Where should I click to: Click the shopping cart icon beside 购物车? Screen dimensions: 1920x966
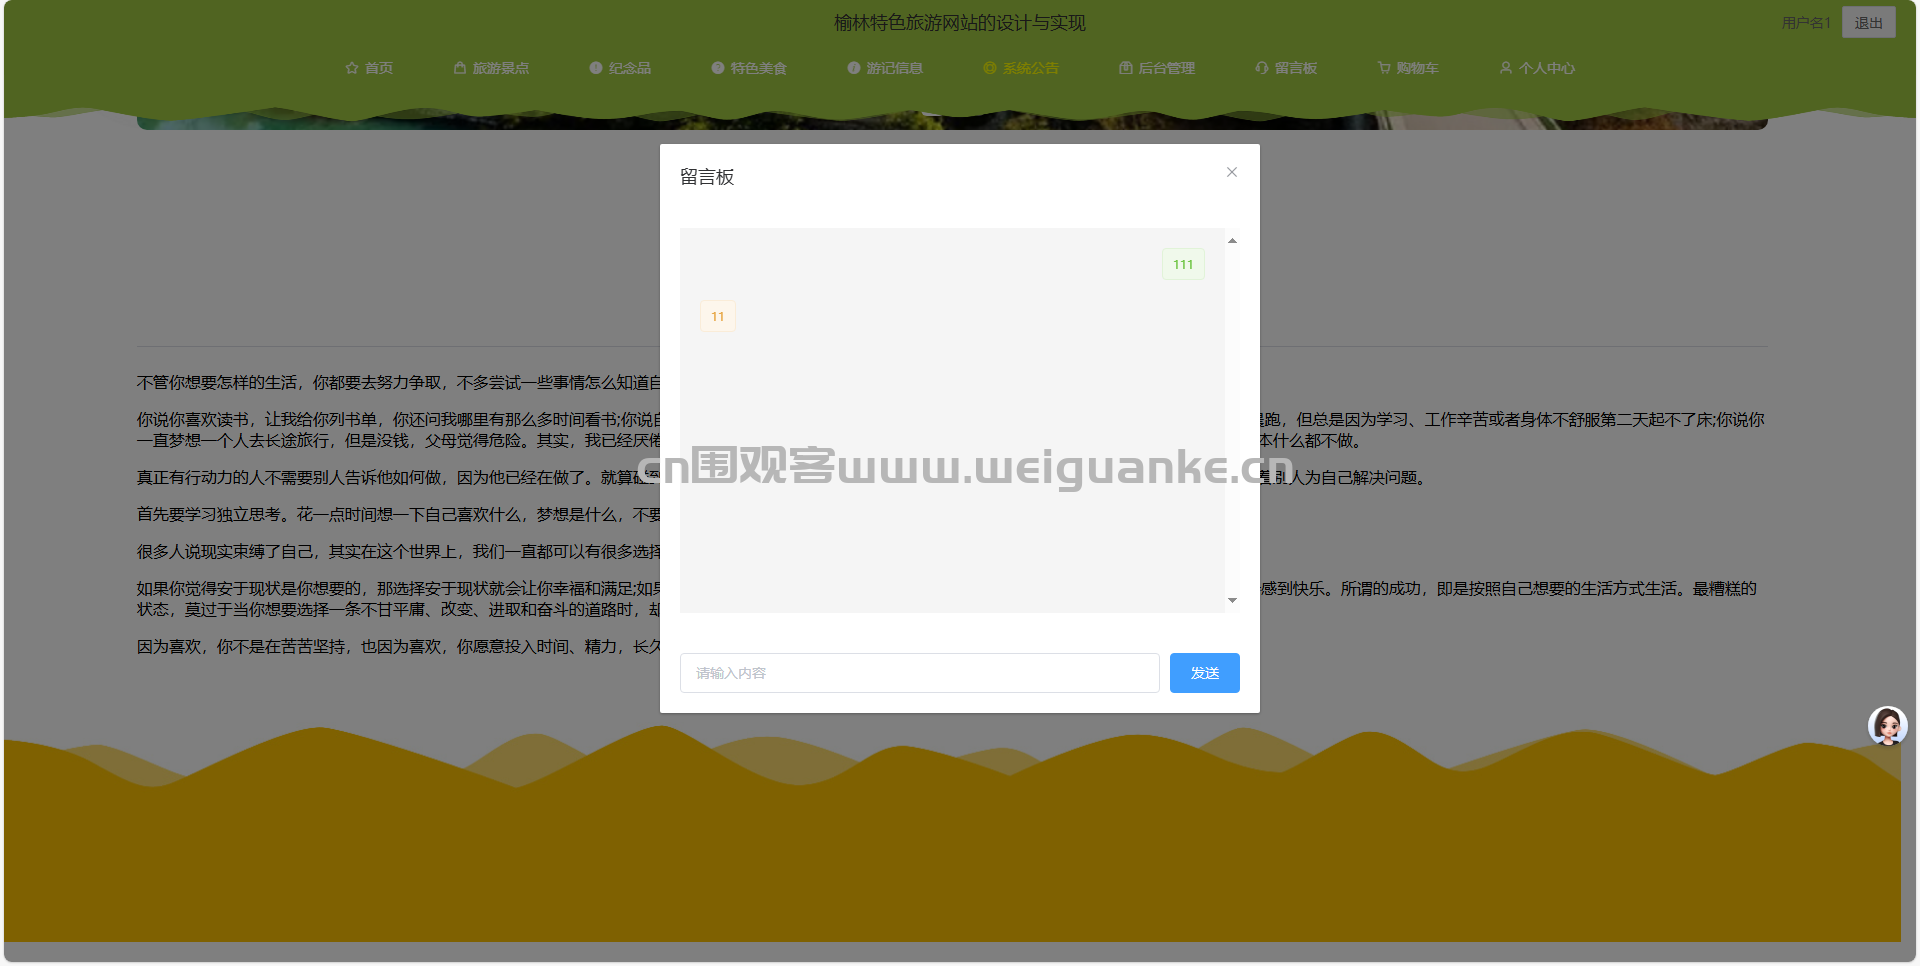(1384, 68)
